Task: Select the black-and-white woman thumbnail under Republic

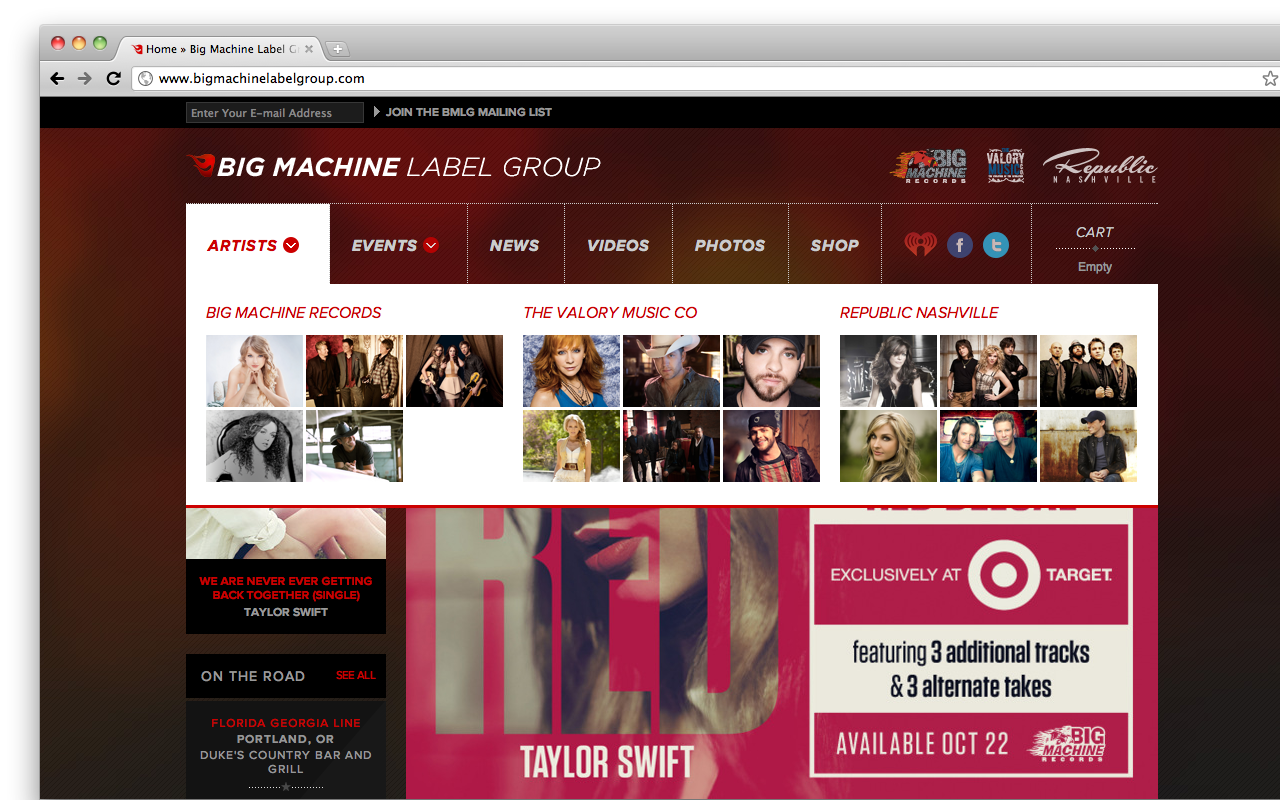Action: [x=888, y=371]
